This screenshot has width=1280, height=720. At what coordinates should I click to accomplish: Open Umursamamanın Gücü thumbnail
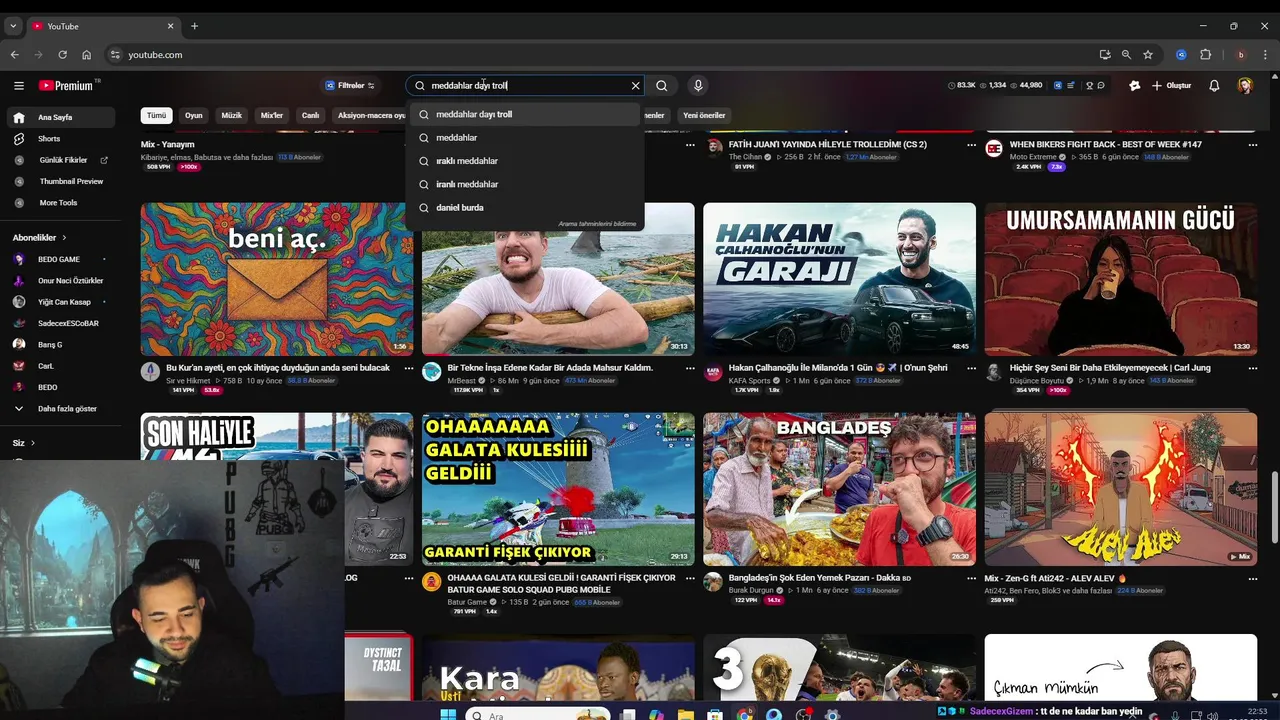pos(1121,279)
